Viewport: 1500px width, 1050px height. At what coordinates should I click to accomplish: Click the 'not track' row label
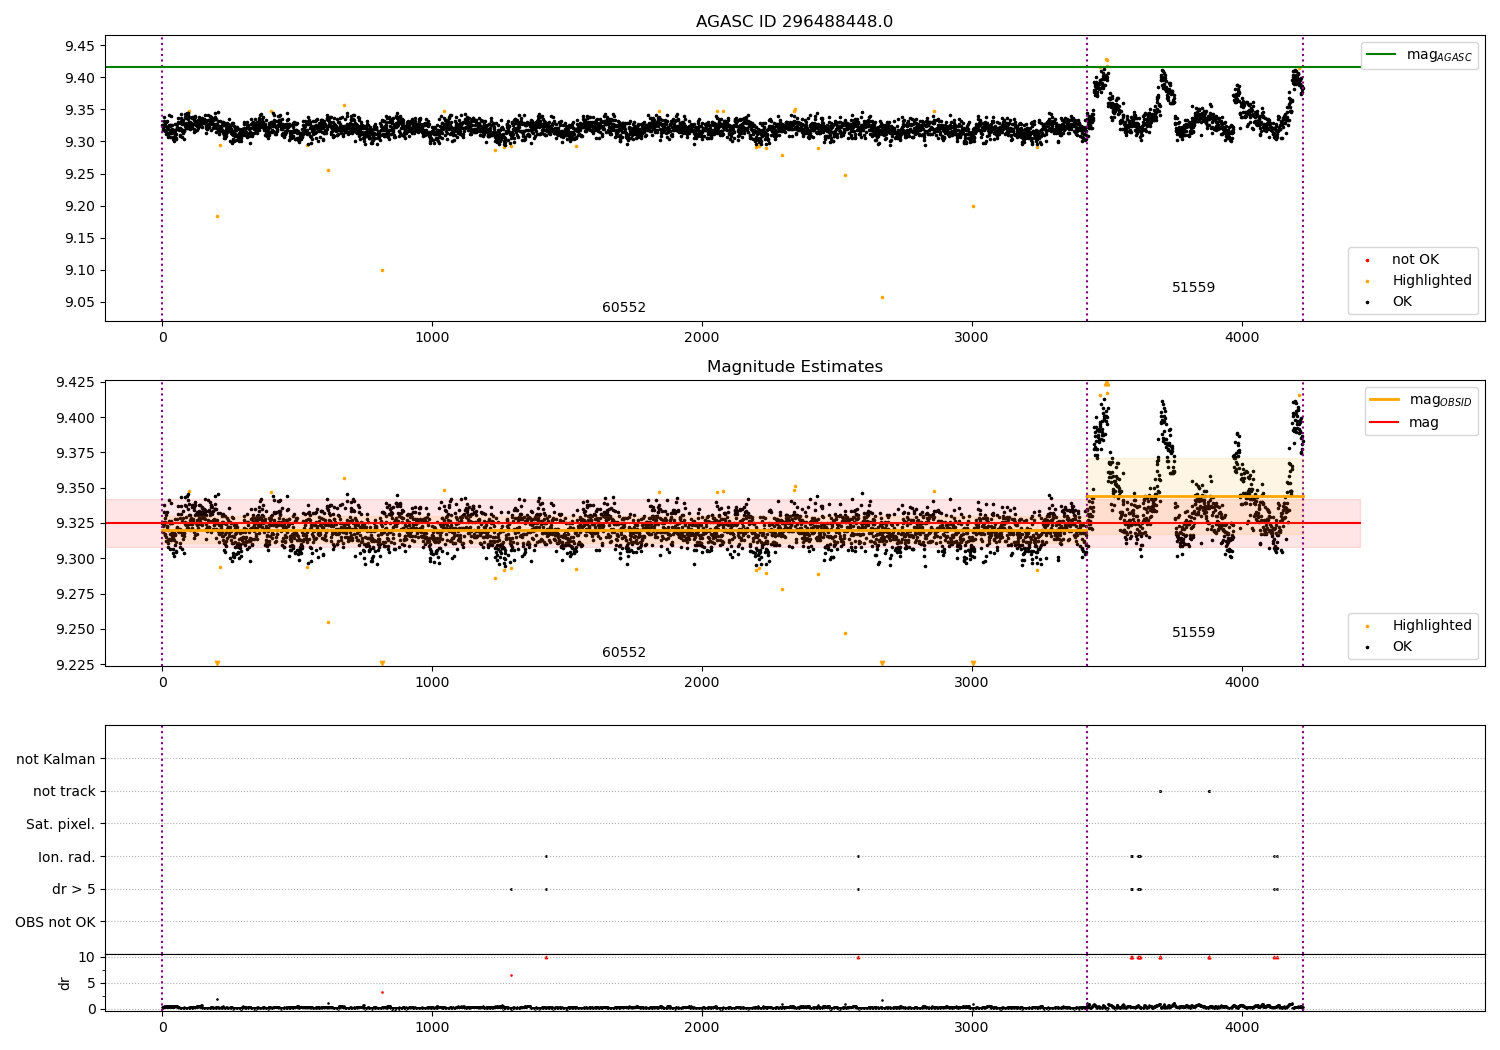pyautogui.click(x=64, y=792)
